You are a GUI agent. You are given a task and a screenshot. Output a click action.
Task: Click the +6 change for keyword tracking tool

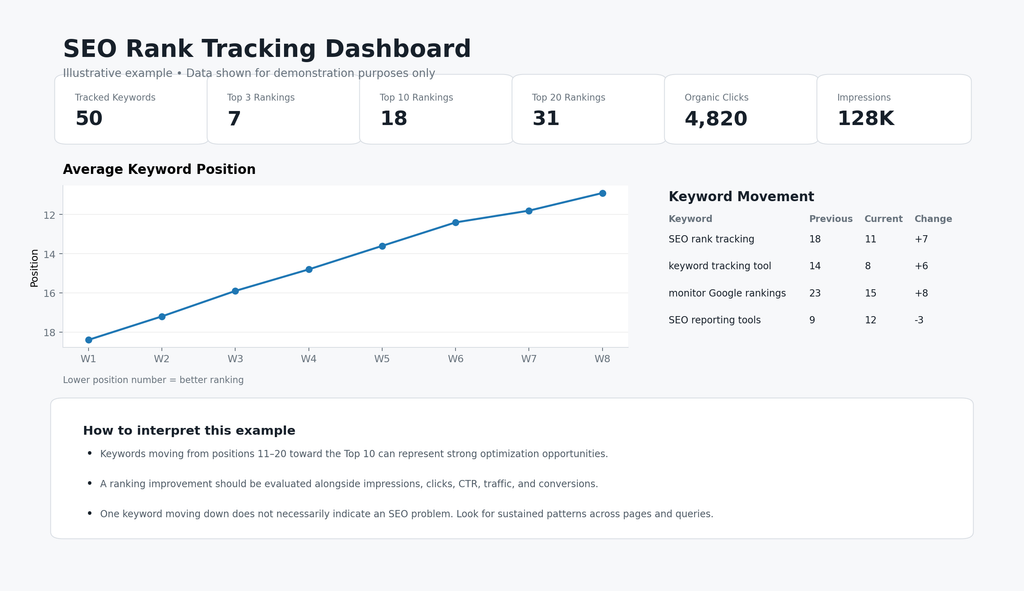(x=921, y=266)
